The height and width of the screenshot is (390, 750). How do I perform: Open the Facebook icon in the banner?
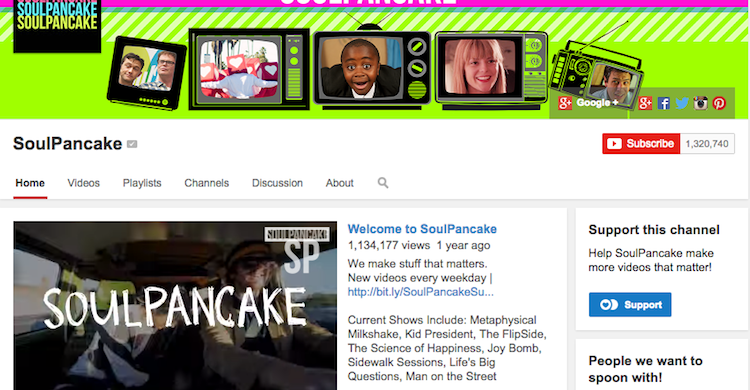point(663,103)
